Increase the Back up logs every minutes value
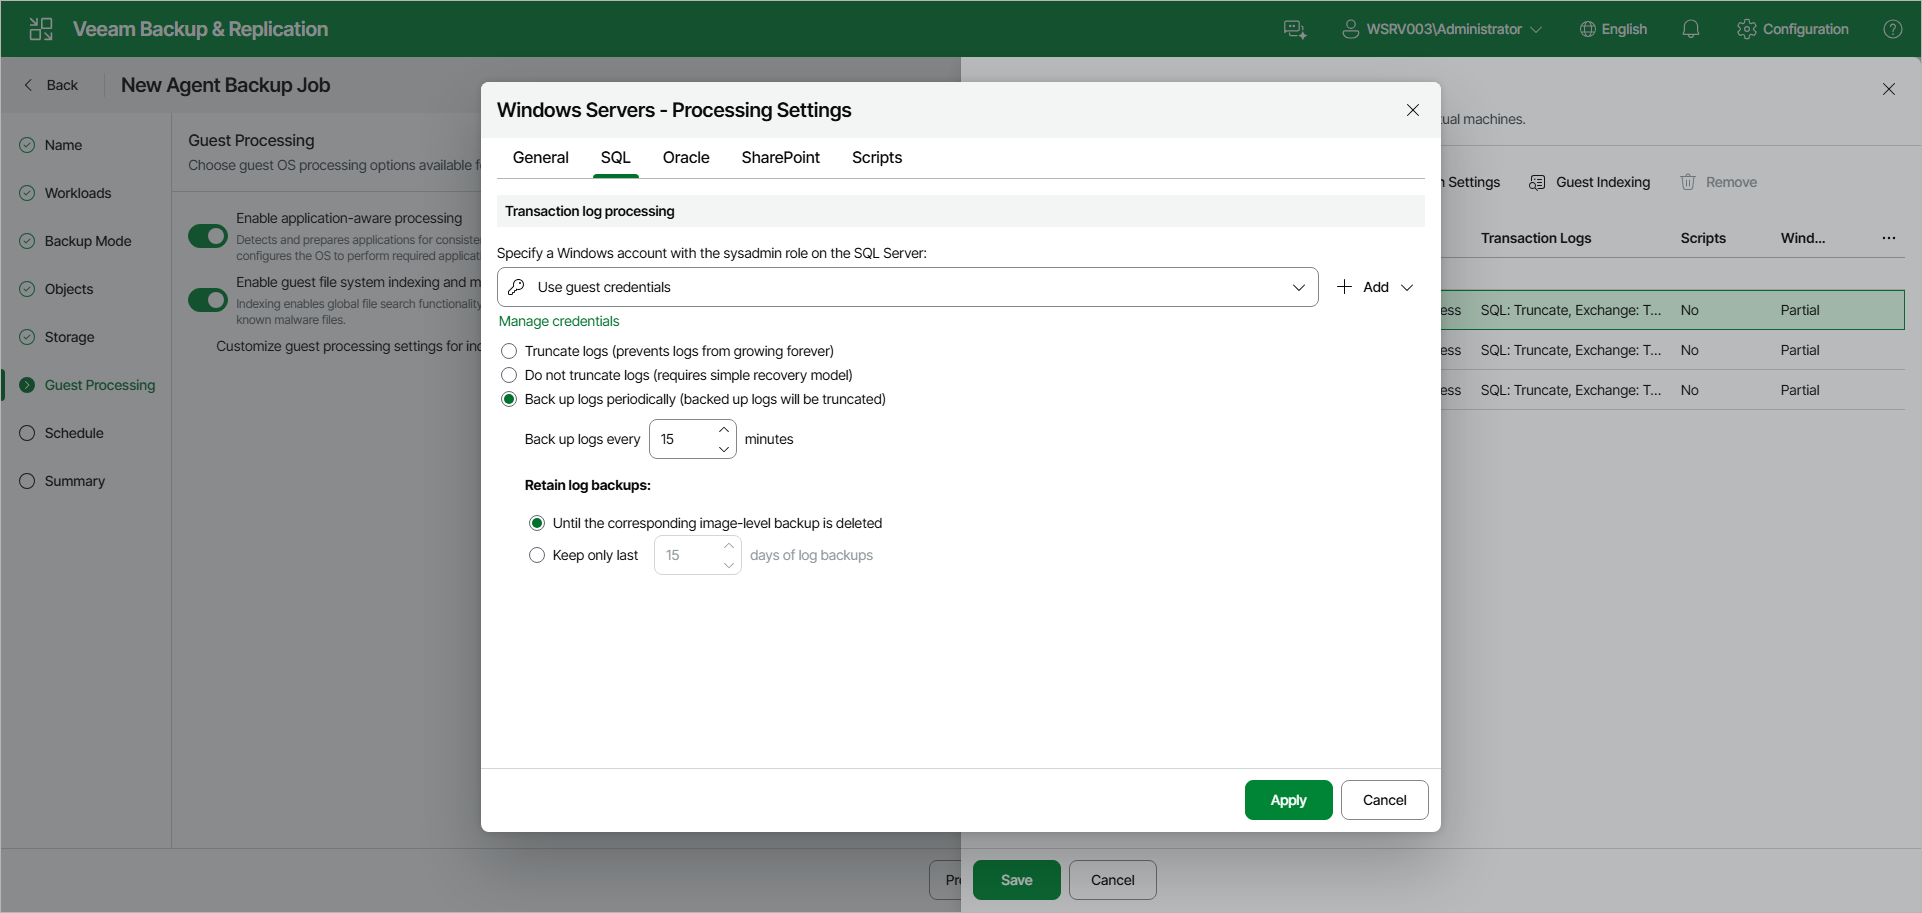This screenshot has width=1922, height=913. (724, 430)
